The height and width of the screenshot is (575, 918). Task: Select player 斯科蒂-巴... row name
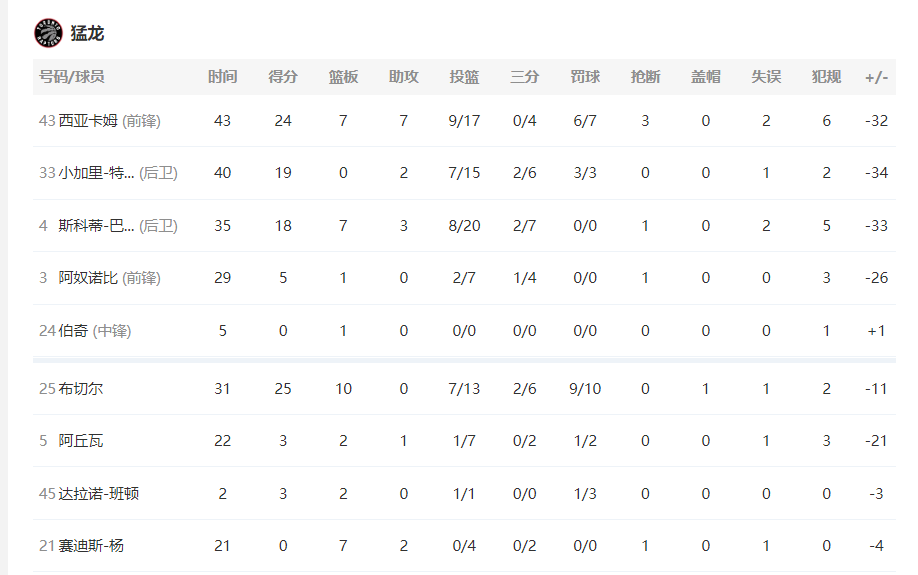tap(96, 225)
